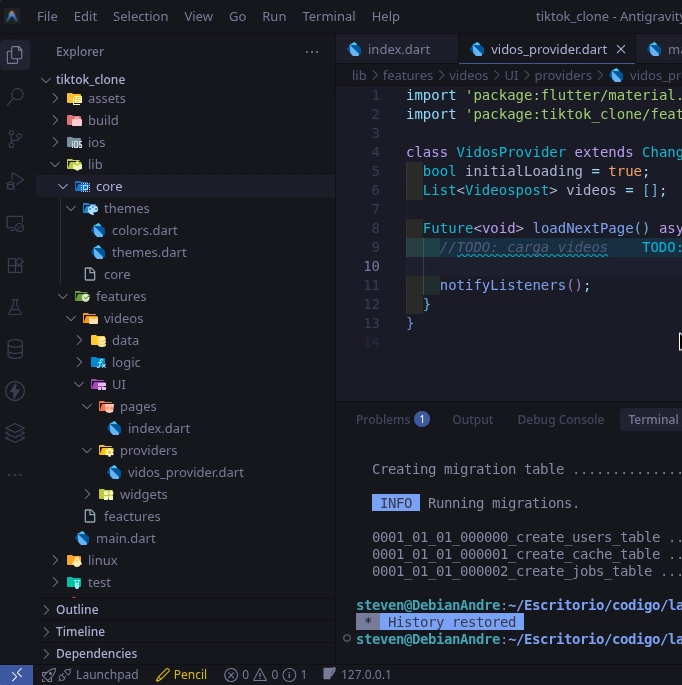Open the Testing flask icon
The width and height of the screenshot is (682, 685).
15,307
